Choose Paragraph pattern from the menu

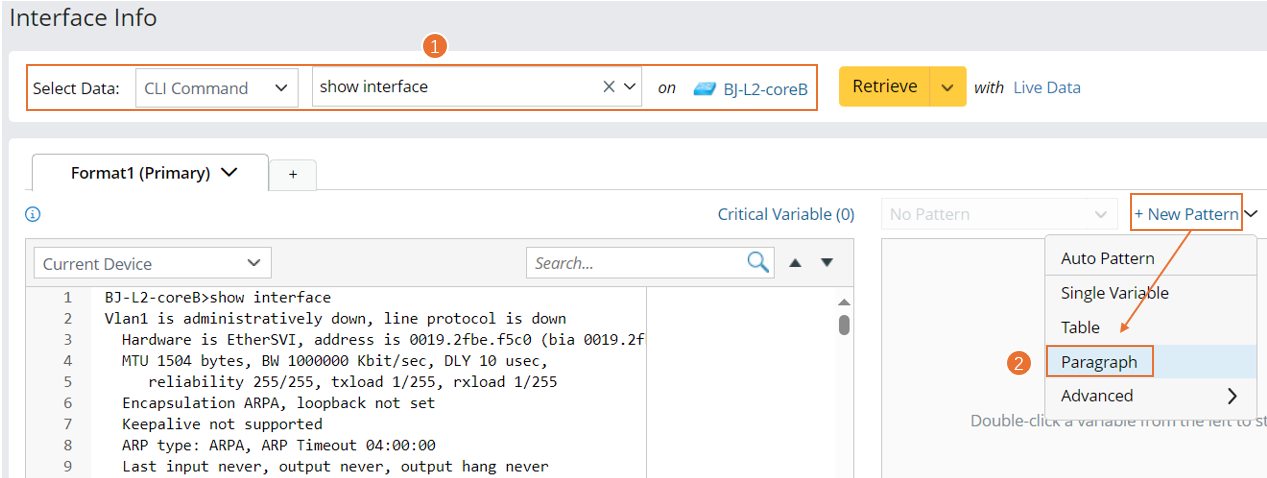(x=1150, y=362)
